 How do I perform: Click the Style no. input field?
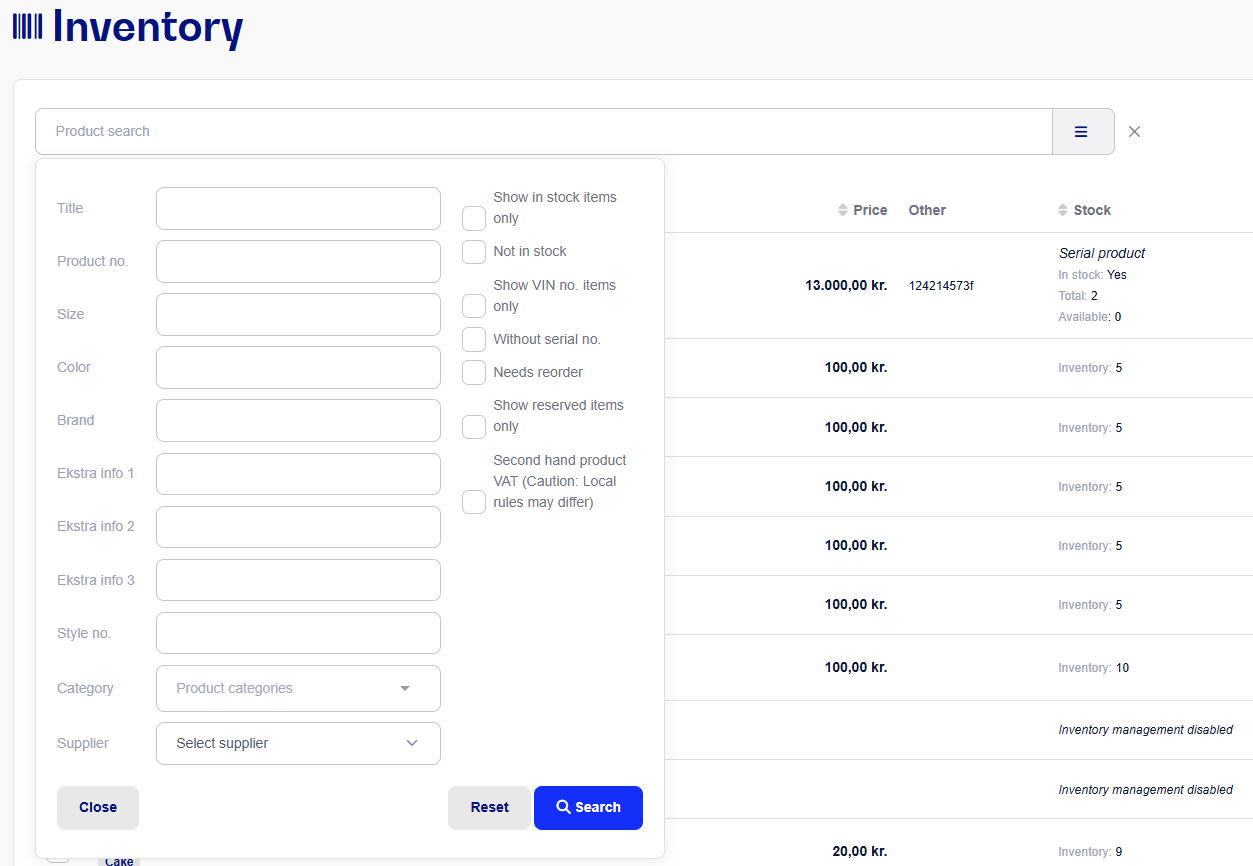pyautogui.click(x=298, y=633)
